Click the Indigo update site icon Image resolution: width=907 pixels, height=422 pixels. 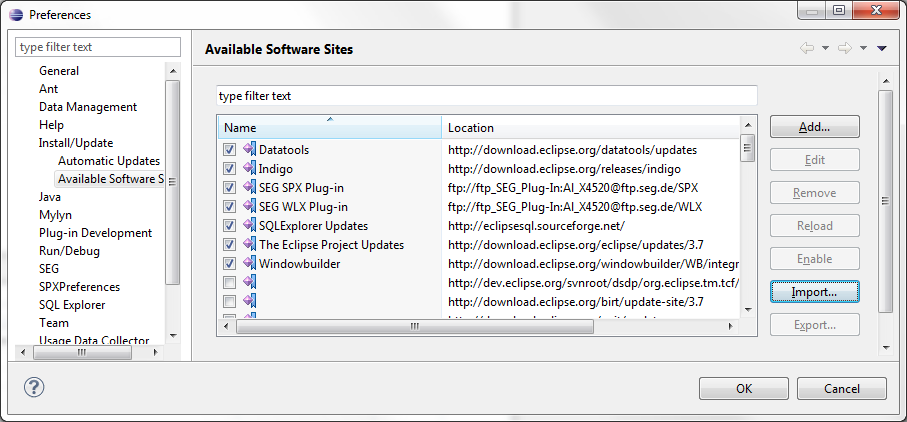pyautogui.click(x=249, y=169)
